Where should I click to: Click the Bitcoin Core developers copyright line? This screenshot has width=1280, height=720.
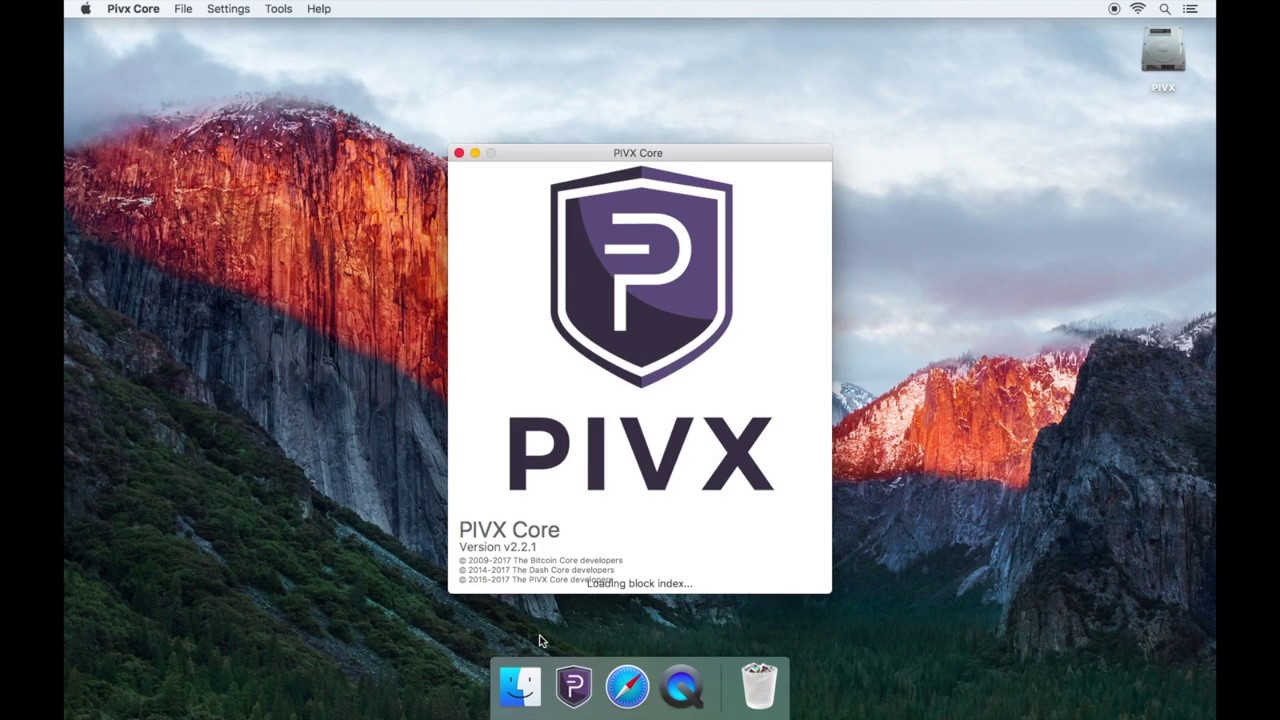[541, 561]
